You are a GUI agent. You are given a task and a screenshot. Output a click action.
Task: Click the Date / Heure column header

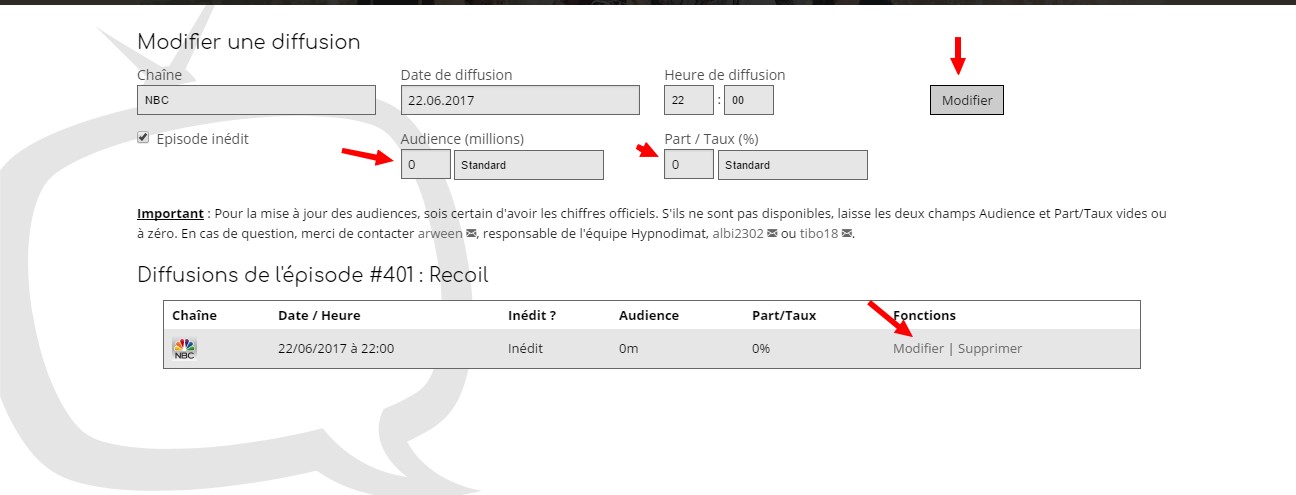[x=319, y=315]
